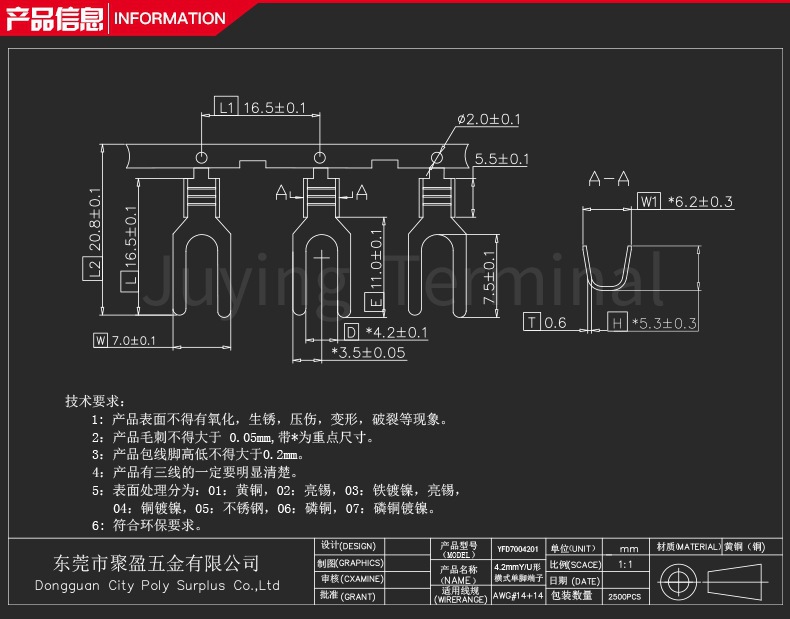Viewport: 790px width, 619px height.
Task: Click the AWG#14+14 wire range cell
Action: [518, 595]
